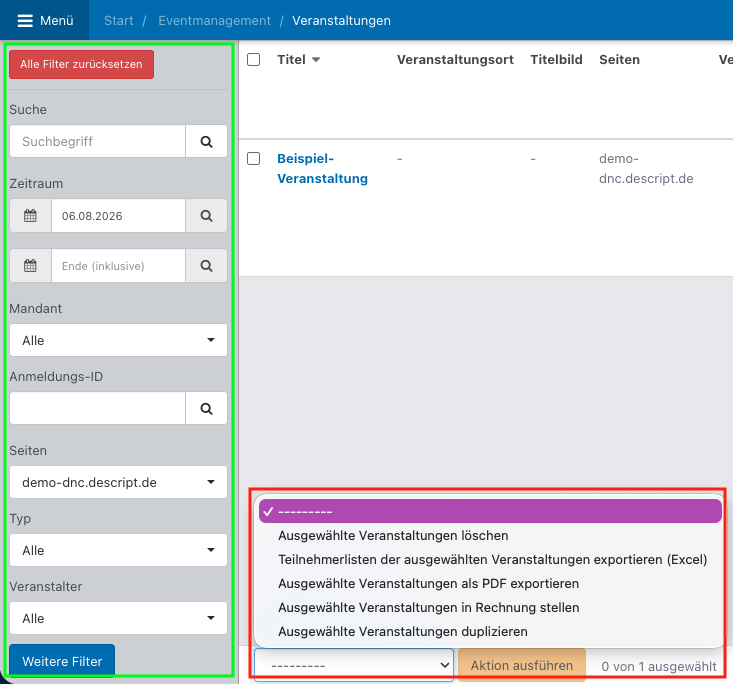
Task: Click the magnifier beside Ende (inklusive) field
Action: (206, 266)
